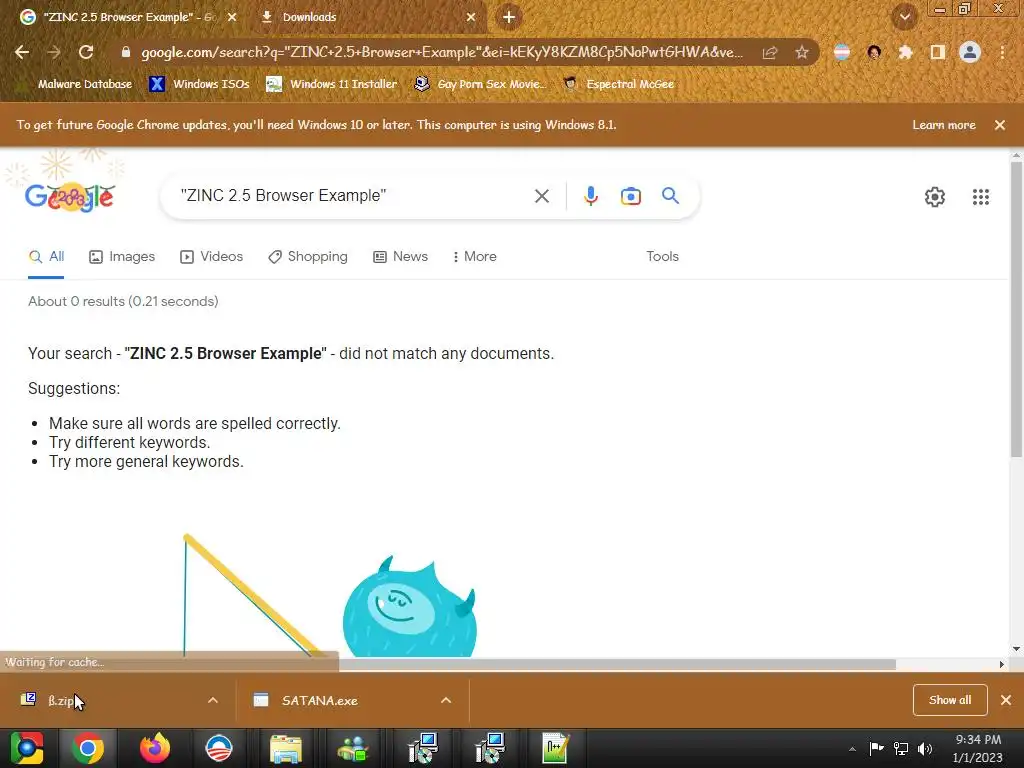1024x768 pixels.
Task: Select the News results tab
Action: click(x=400, y=257)
